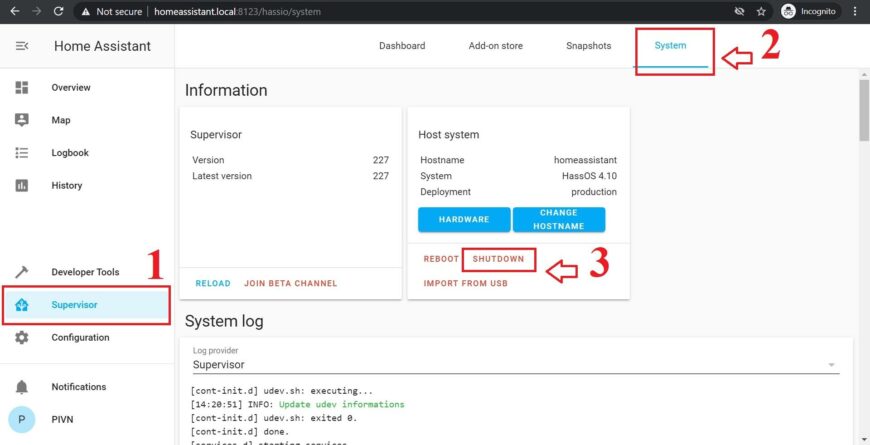
Task: Click the Map icon in sidebar
Action: (x=22, y=120)
